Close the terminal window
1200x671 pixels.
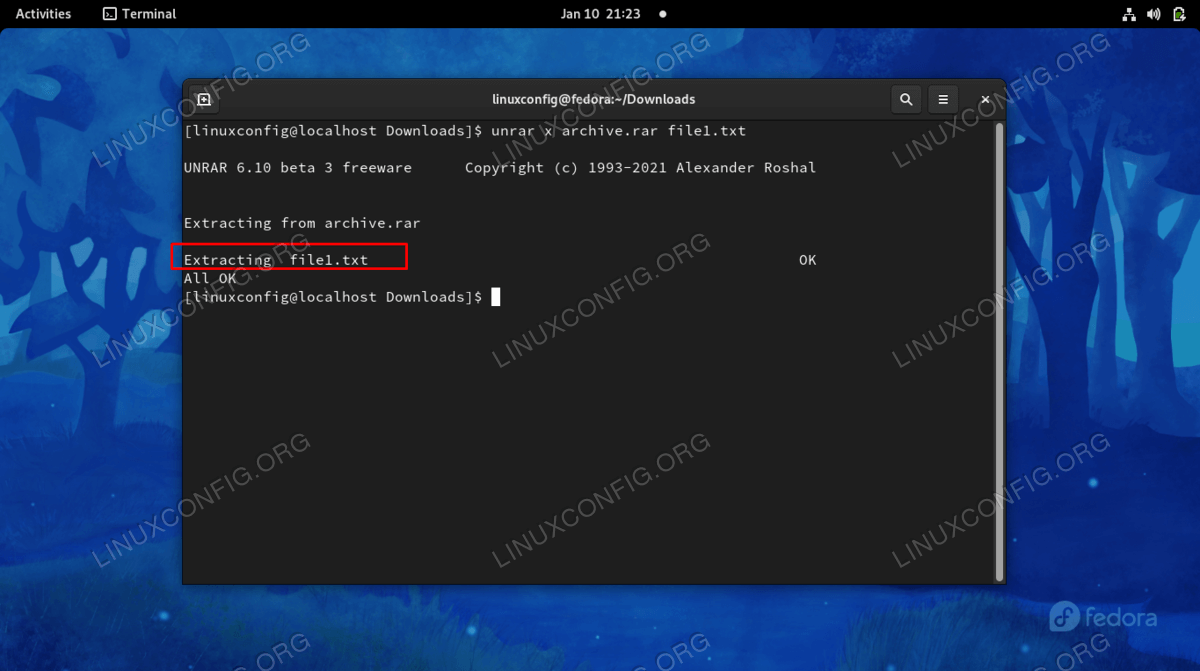(985, 100)
